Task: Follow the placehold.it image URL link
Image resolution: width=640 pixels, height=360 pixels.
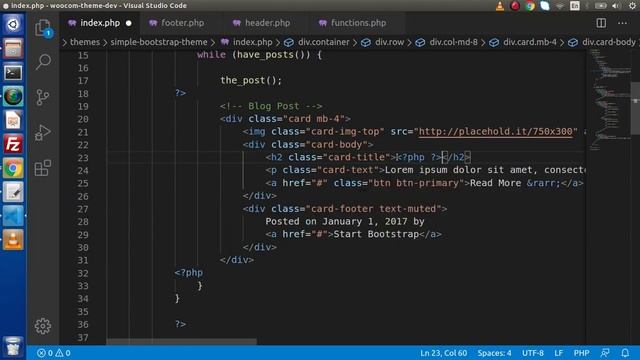Action: click(x=496, y=131)
